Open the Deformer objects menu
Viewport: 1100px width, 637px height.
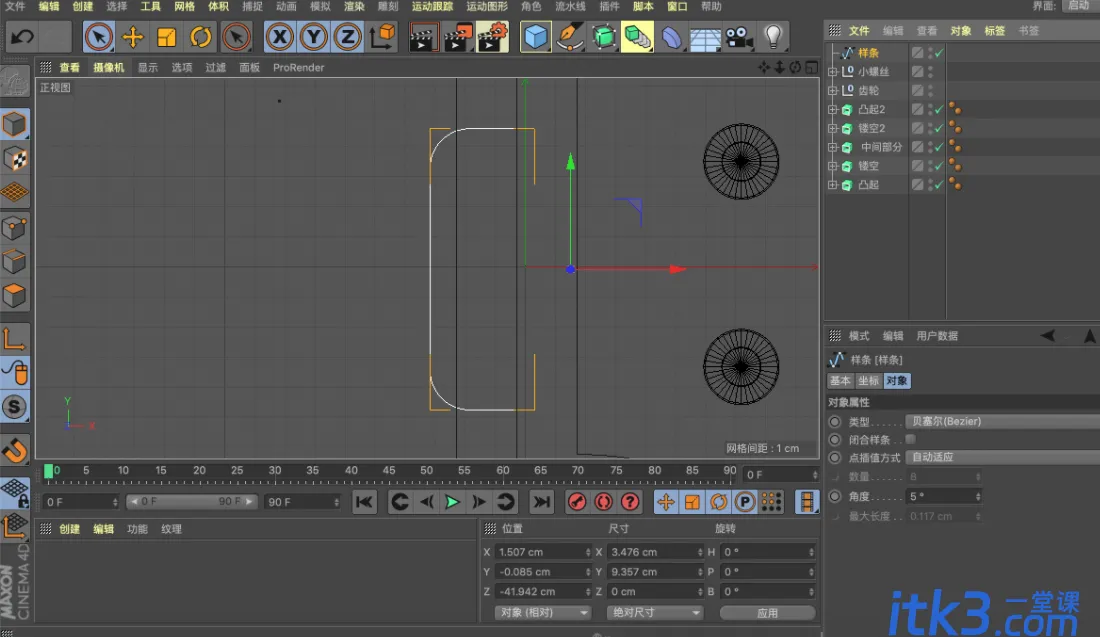[671, 36]
